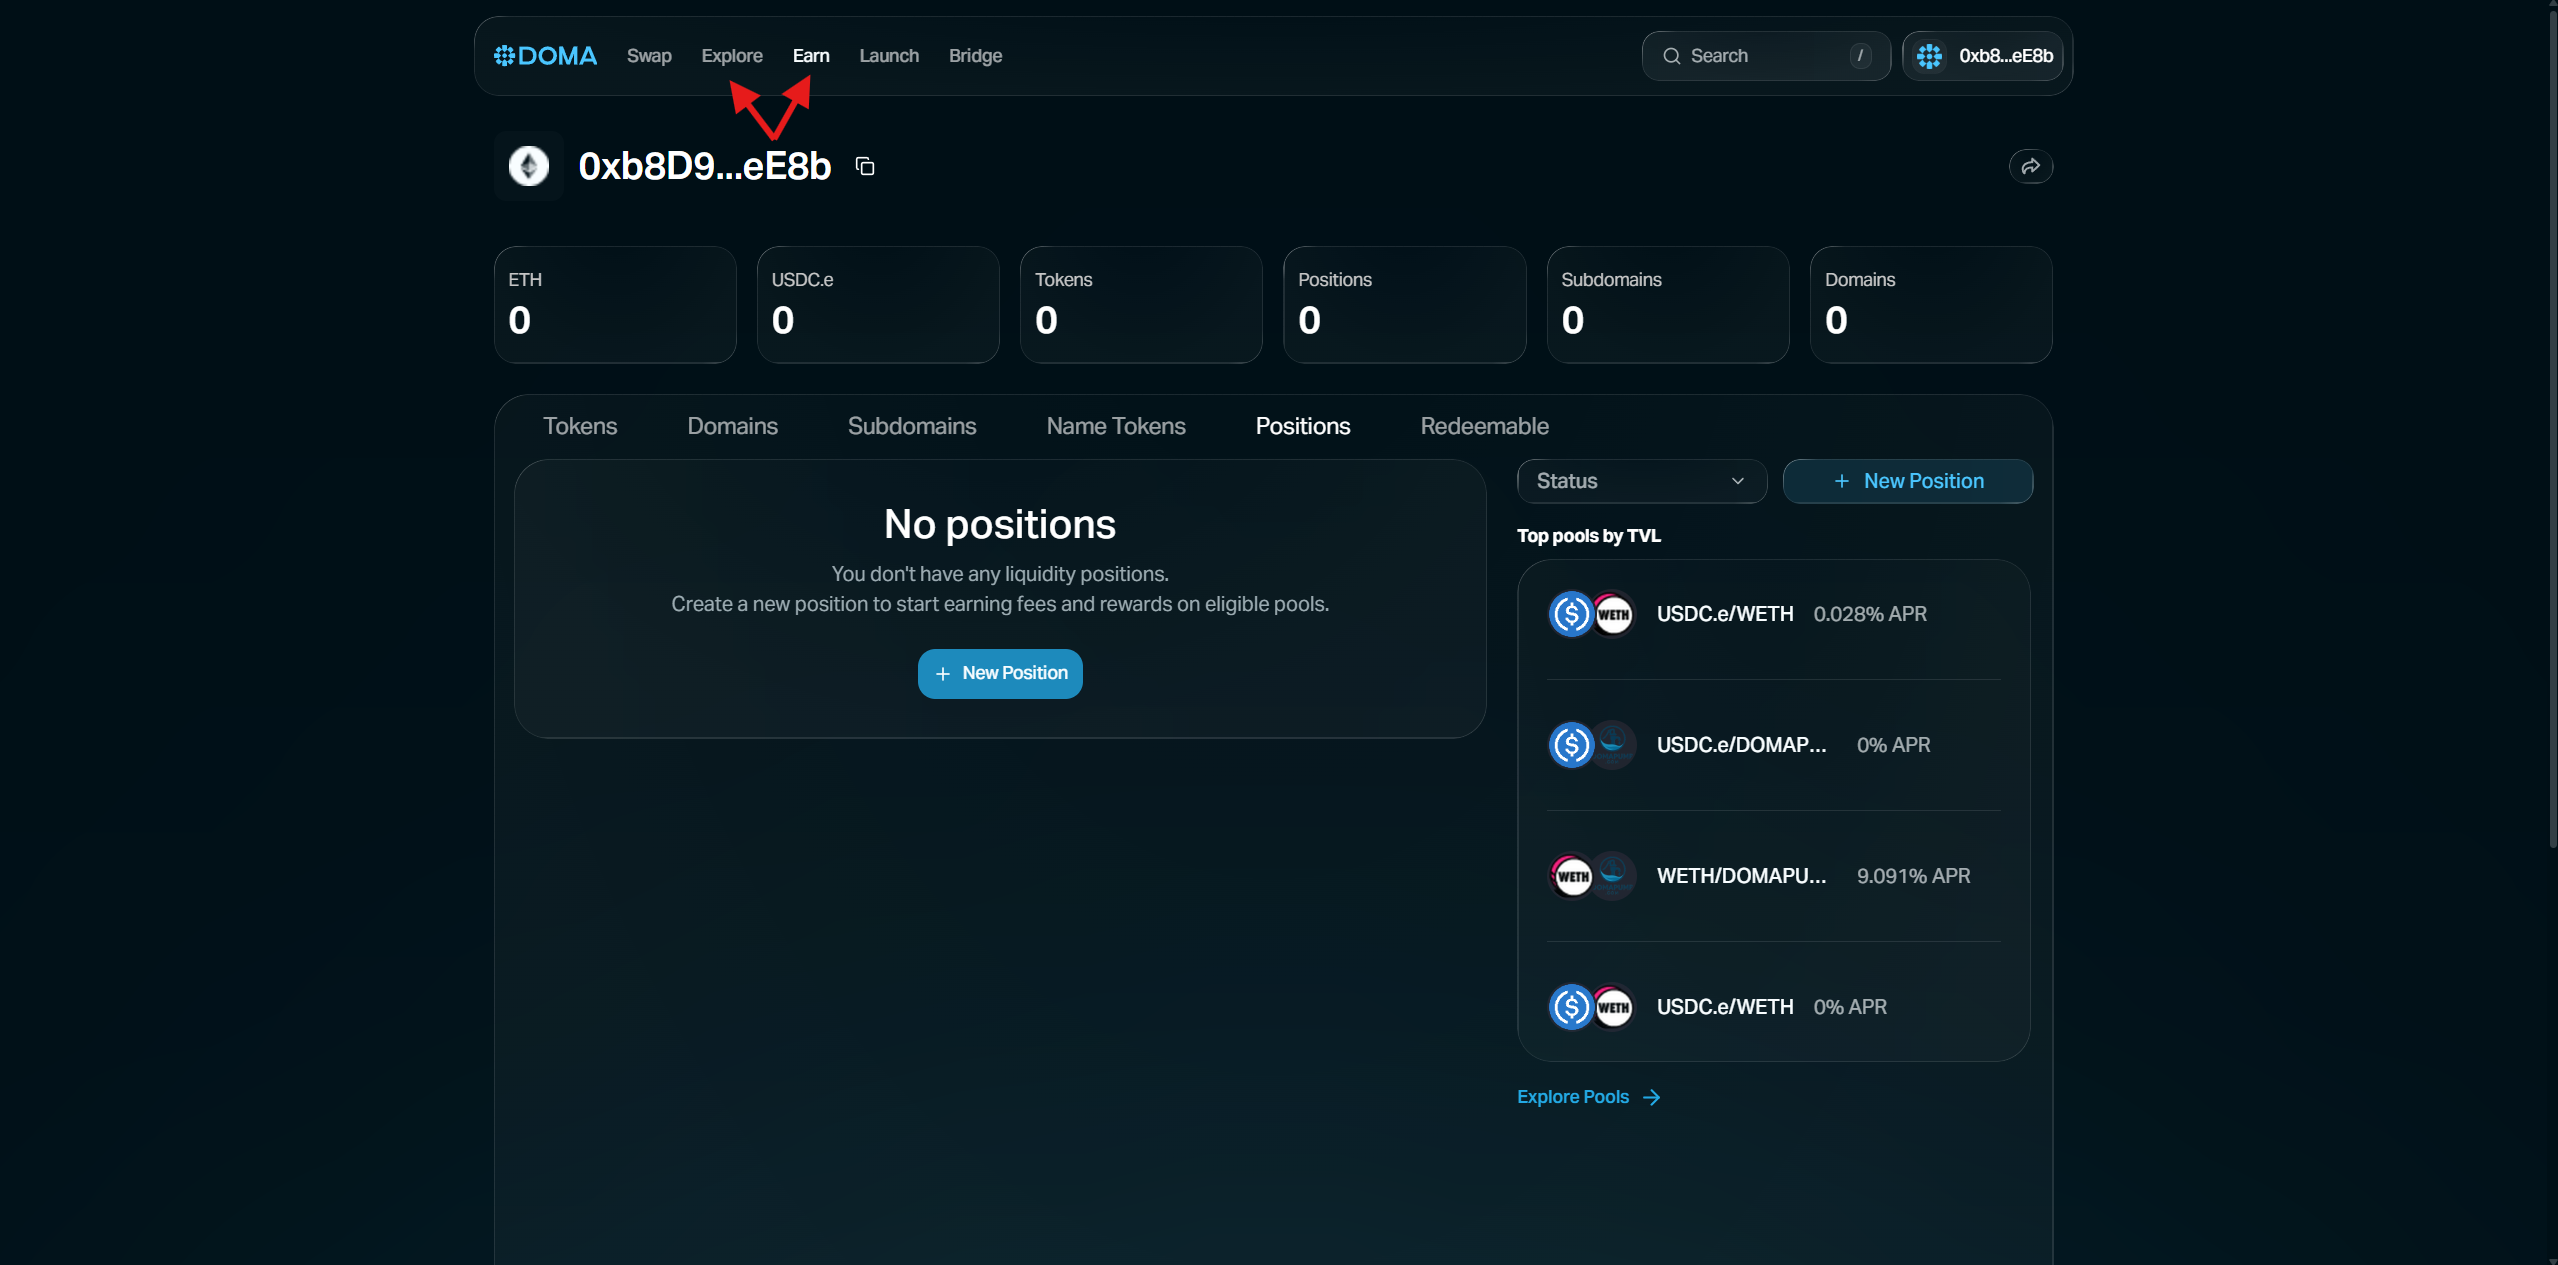The width and height of the screenshot is (2558, 1265).
Task: Click USDC.e/WETH 0.028% APR pool icons
Action: 1591,614
